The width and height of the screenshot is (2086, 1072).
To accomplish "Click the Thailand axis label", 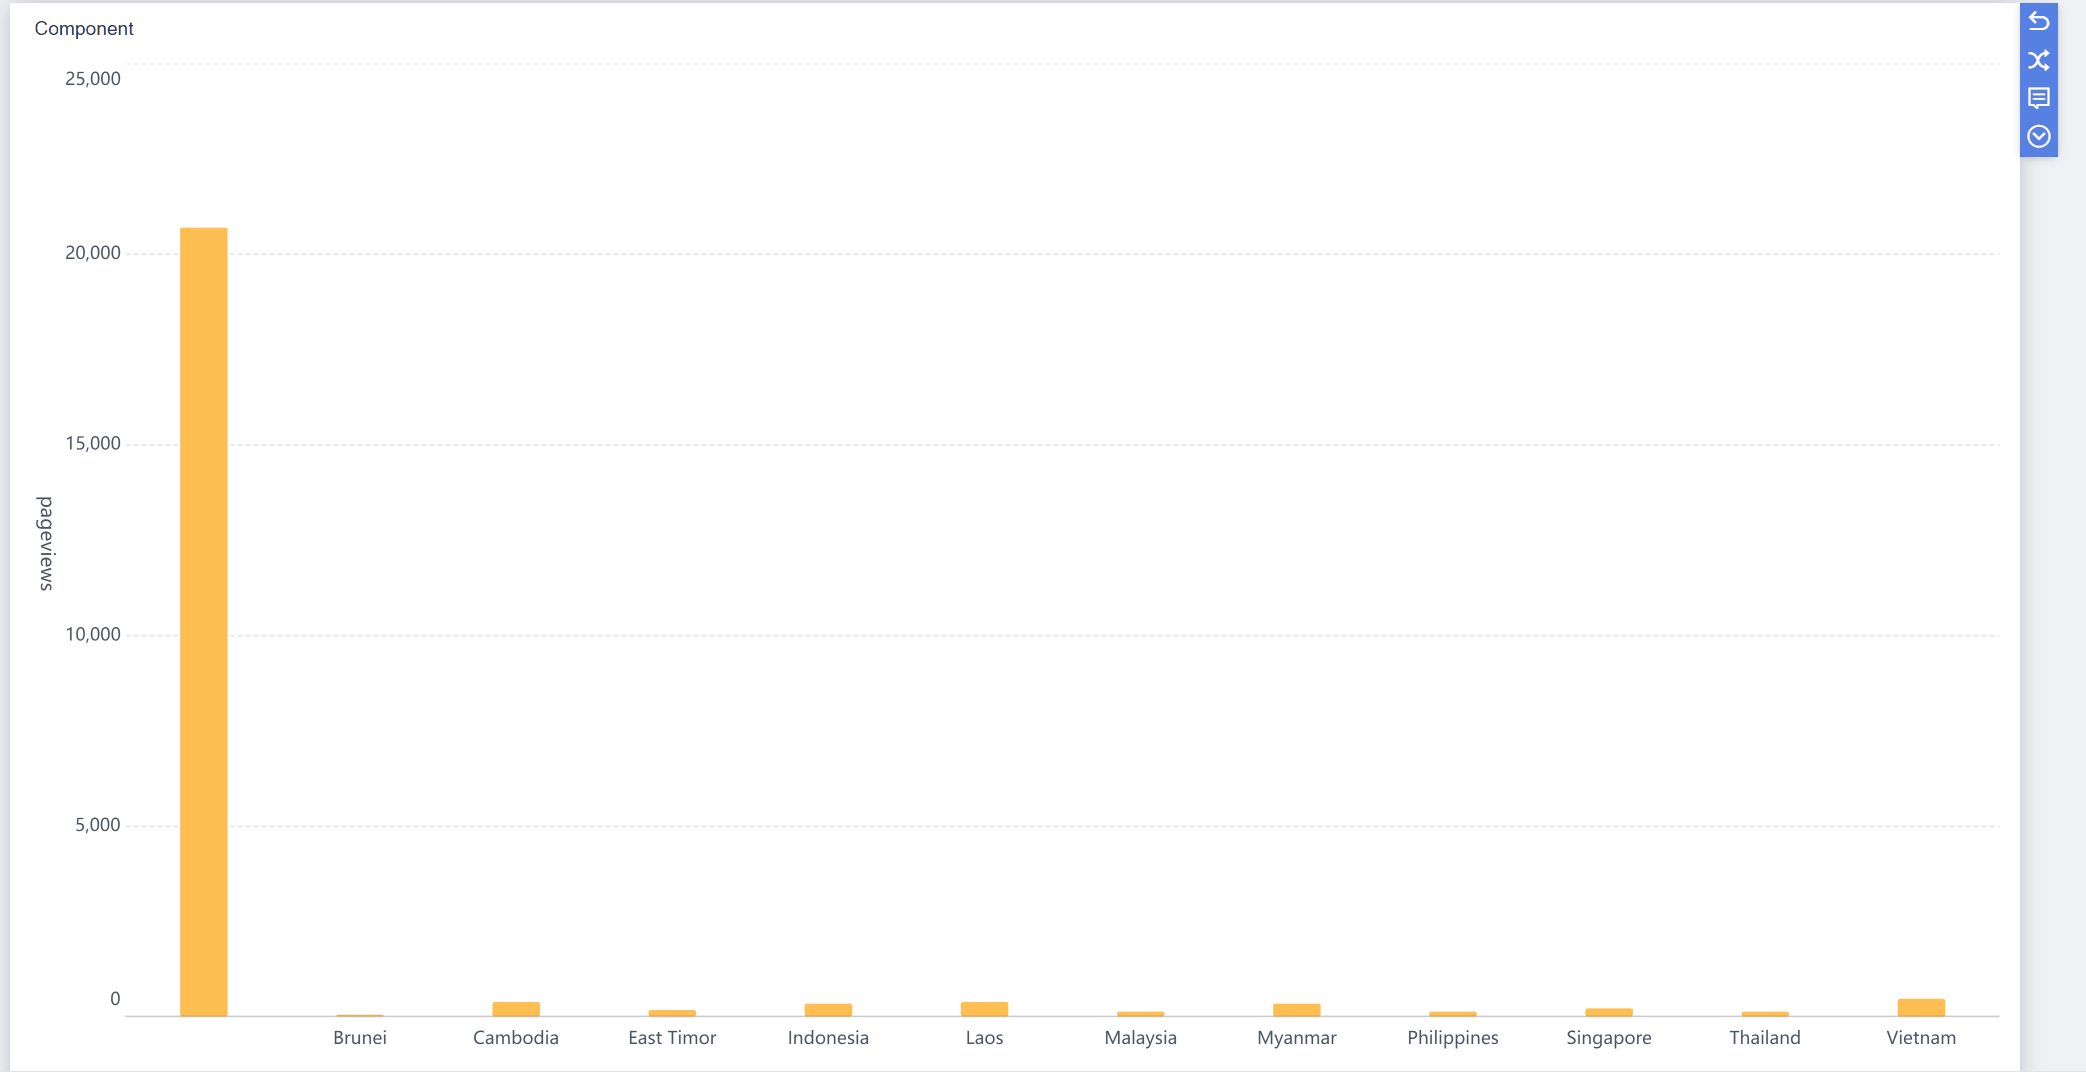I will 1765,1038.
